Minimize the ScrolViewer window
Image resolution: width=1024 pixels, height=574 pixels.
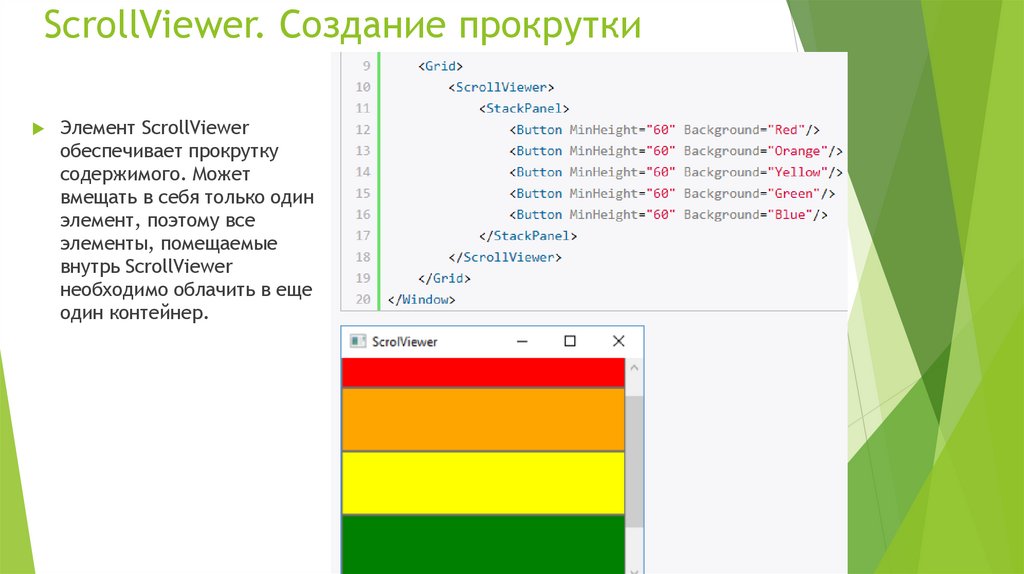[522, 341]
